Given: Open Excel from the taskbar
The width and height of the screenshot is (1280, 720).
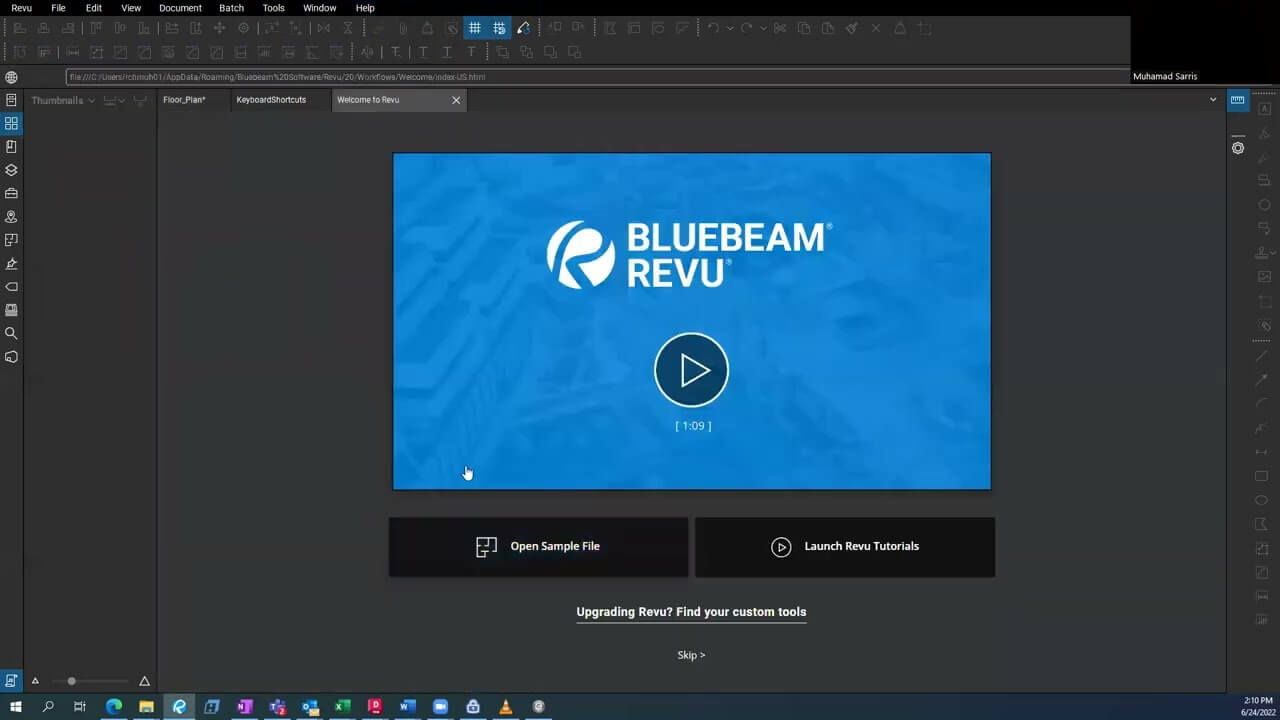Looking at the screenshot, I should (x=342, y=706).
